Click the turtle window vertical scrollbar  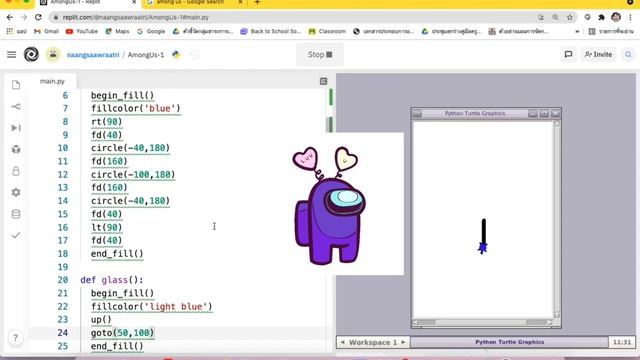pos(557,220)
